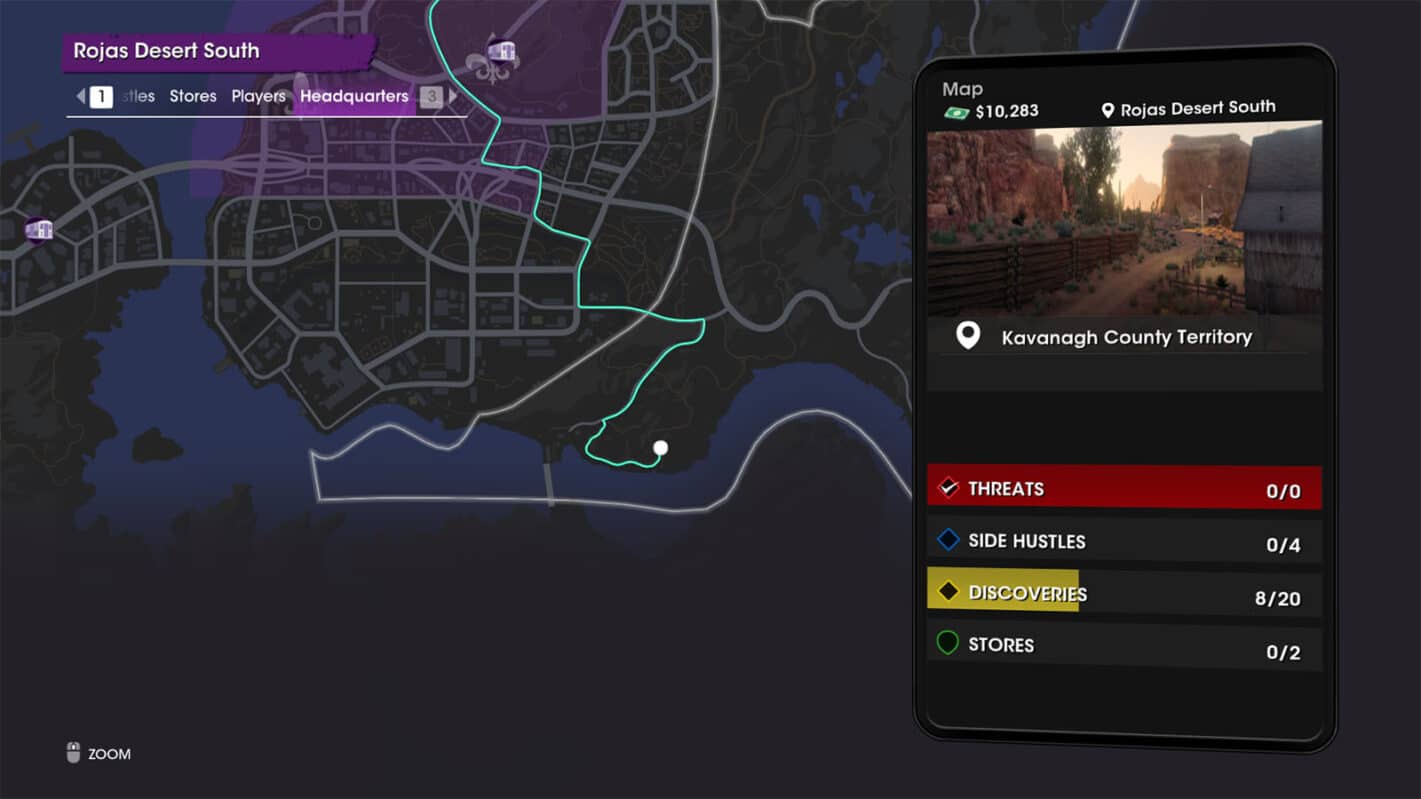Click the Kavanagh County Territory preview image
The height and width of the screenshot is (799, 1421).
(x=1124, y=218)
